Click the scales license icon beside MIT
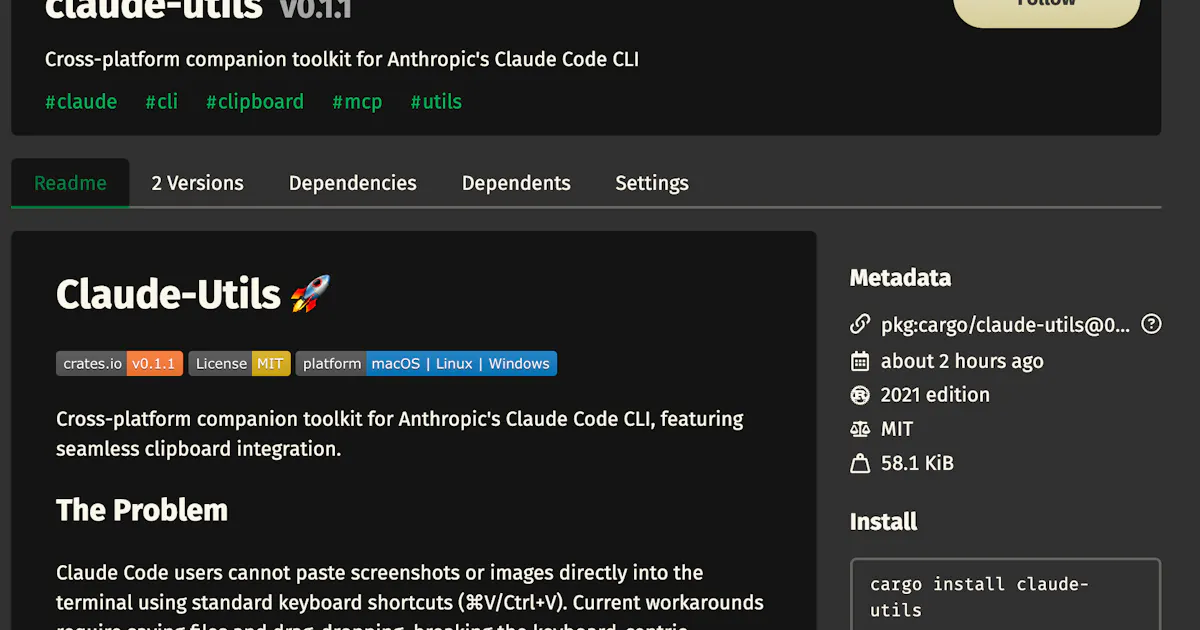Image resolution: width=1200 pixels, height=630 pixels. pyautogui.click(x=860, y=429)
